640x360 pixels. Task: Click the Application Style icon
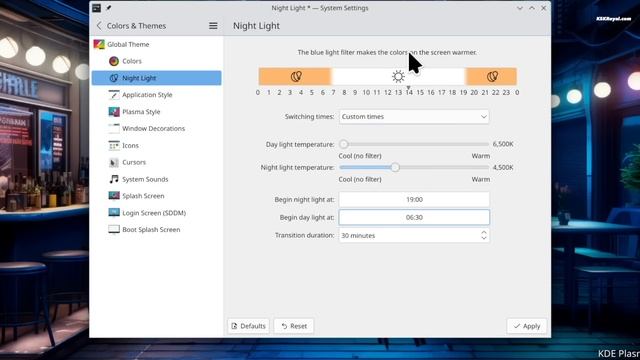point(114,95)
